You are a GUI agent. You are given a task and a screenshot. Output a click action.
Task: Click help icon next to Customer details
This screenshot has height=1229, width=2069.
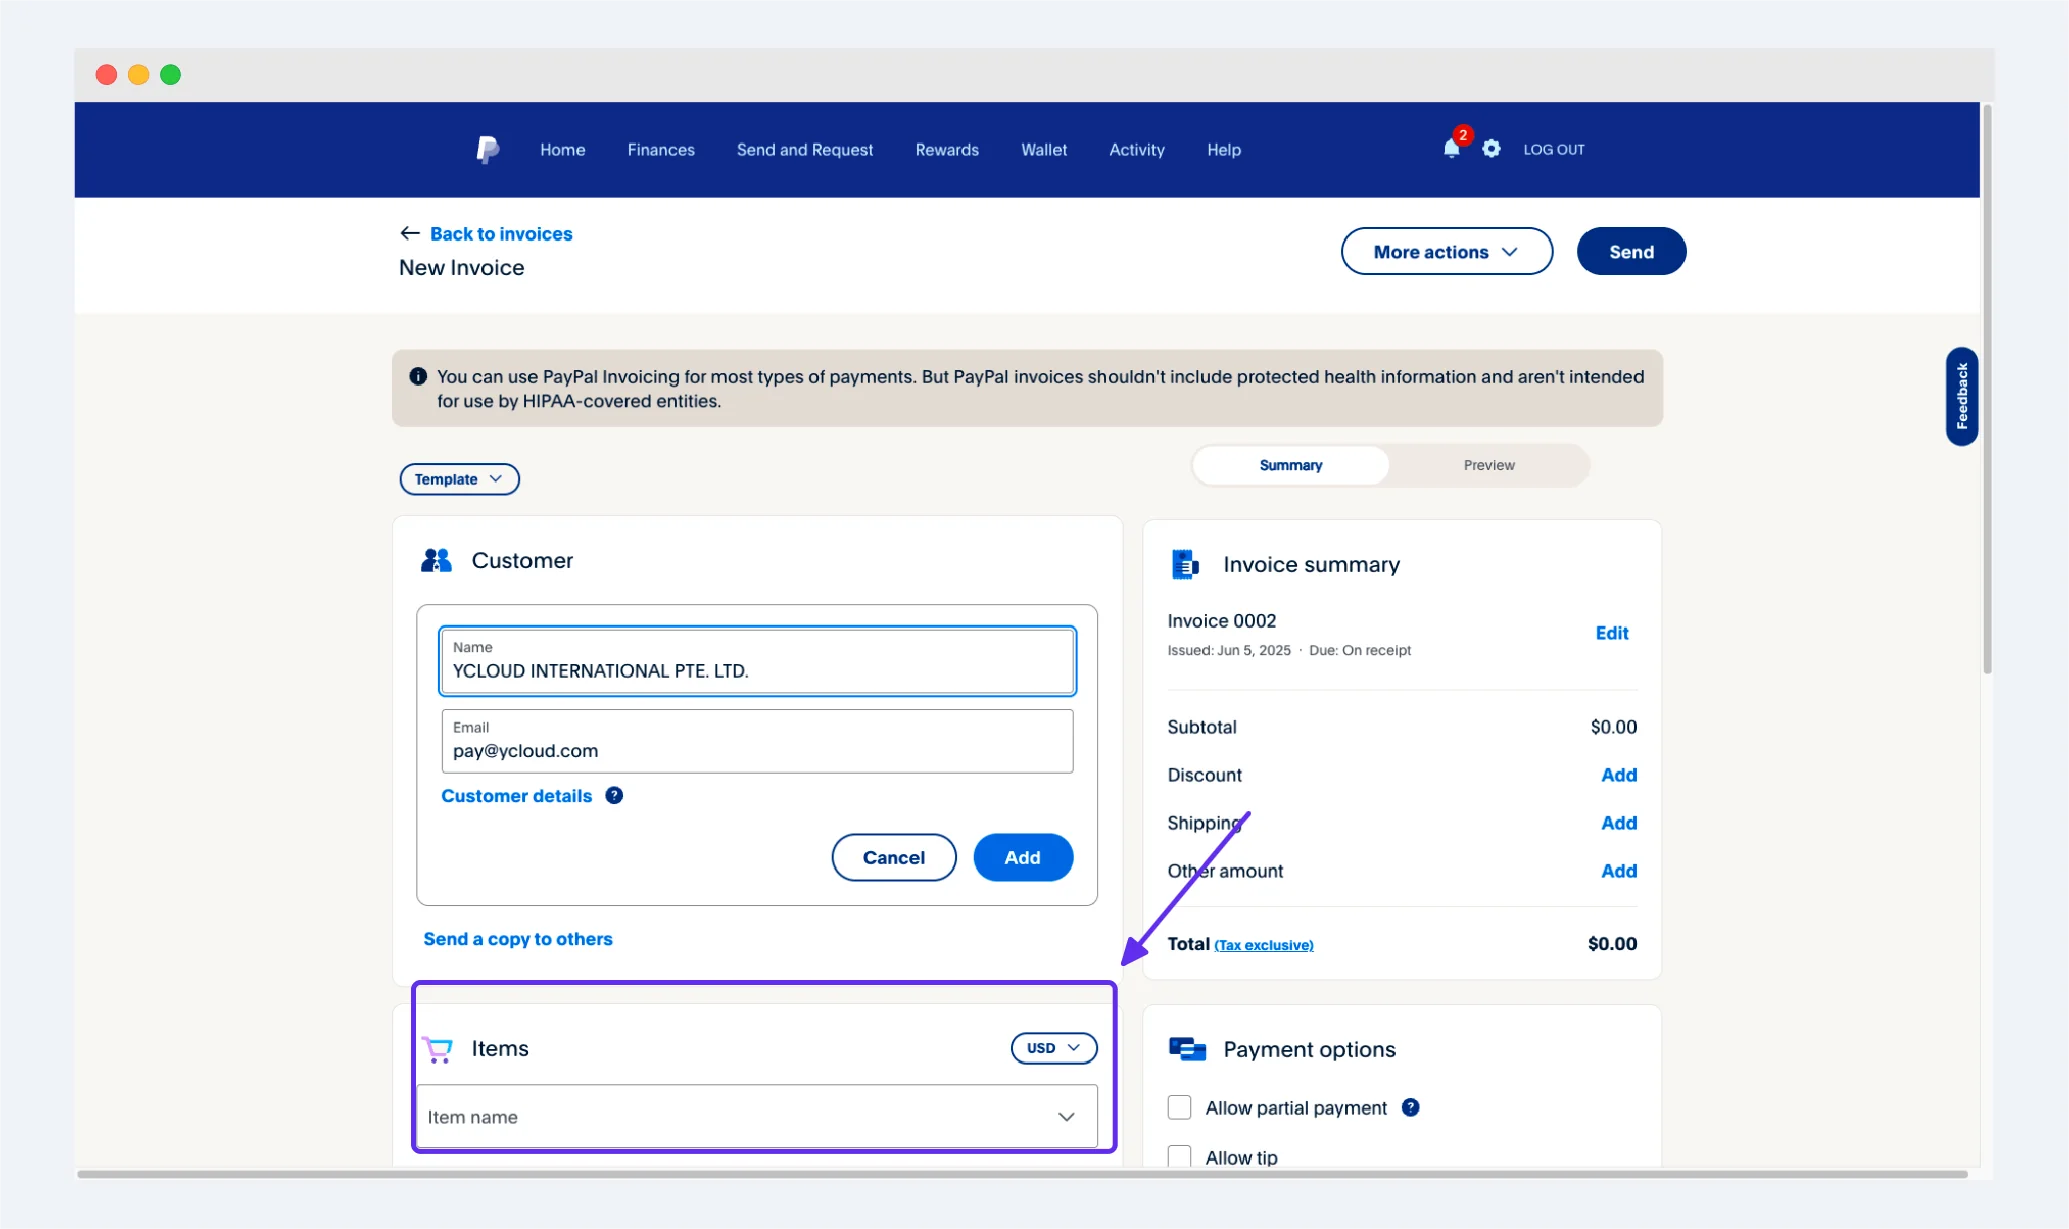pos(614,795)
